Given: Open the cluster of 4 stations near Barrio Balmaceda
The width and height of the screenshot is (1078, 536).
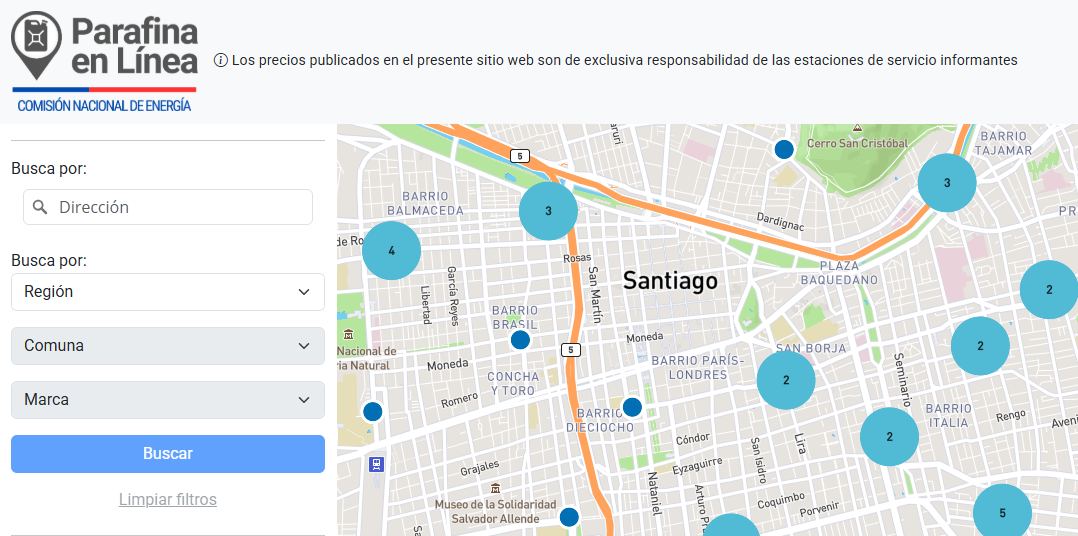Looking at the screenshot, I should pos(391,251).
